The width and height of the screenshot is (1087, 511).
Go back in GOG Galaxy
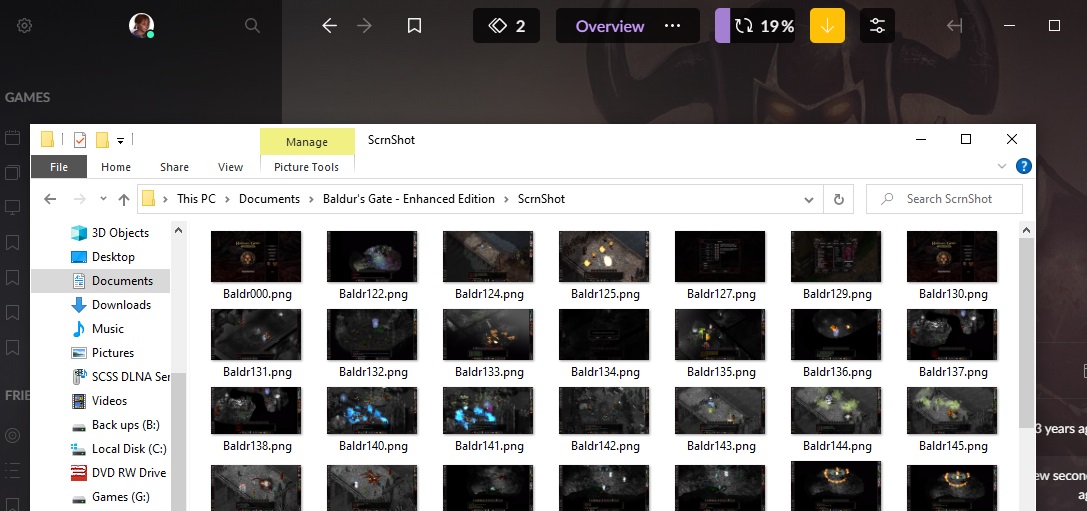[x=329, y=26]
